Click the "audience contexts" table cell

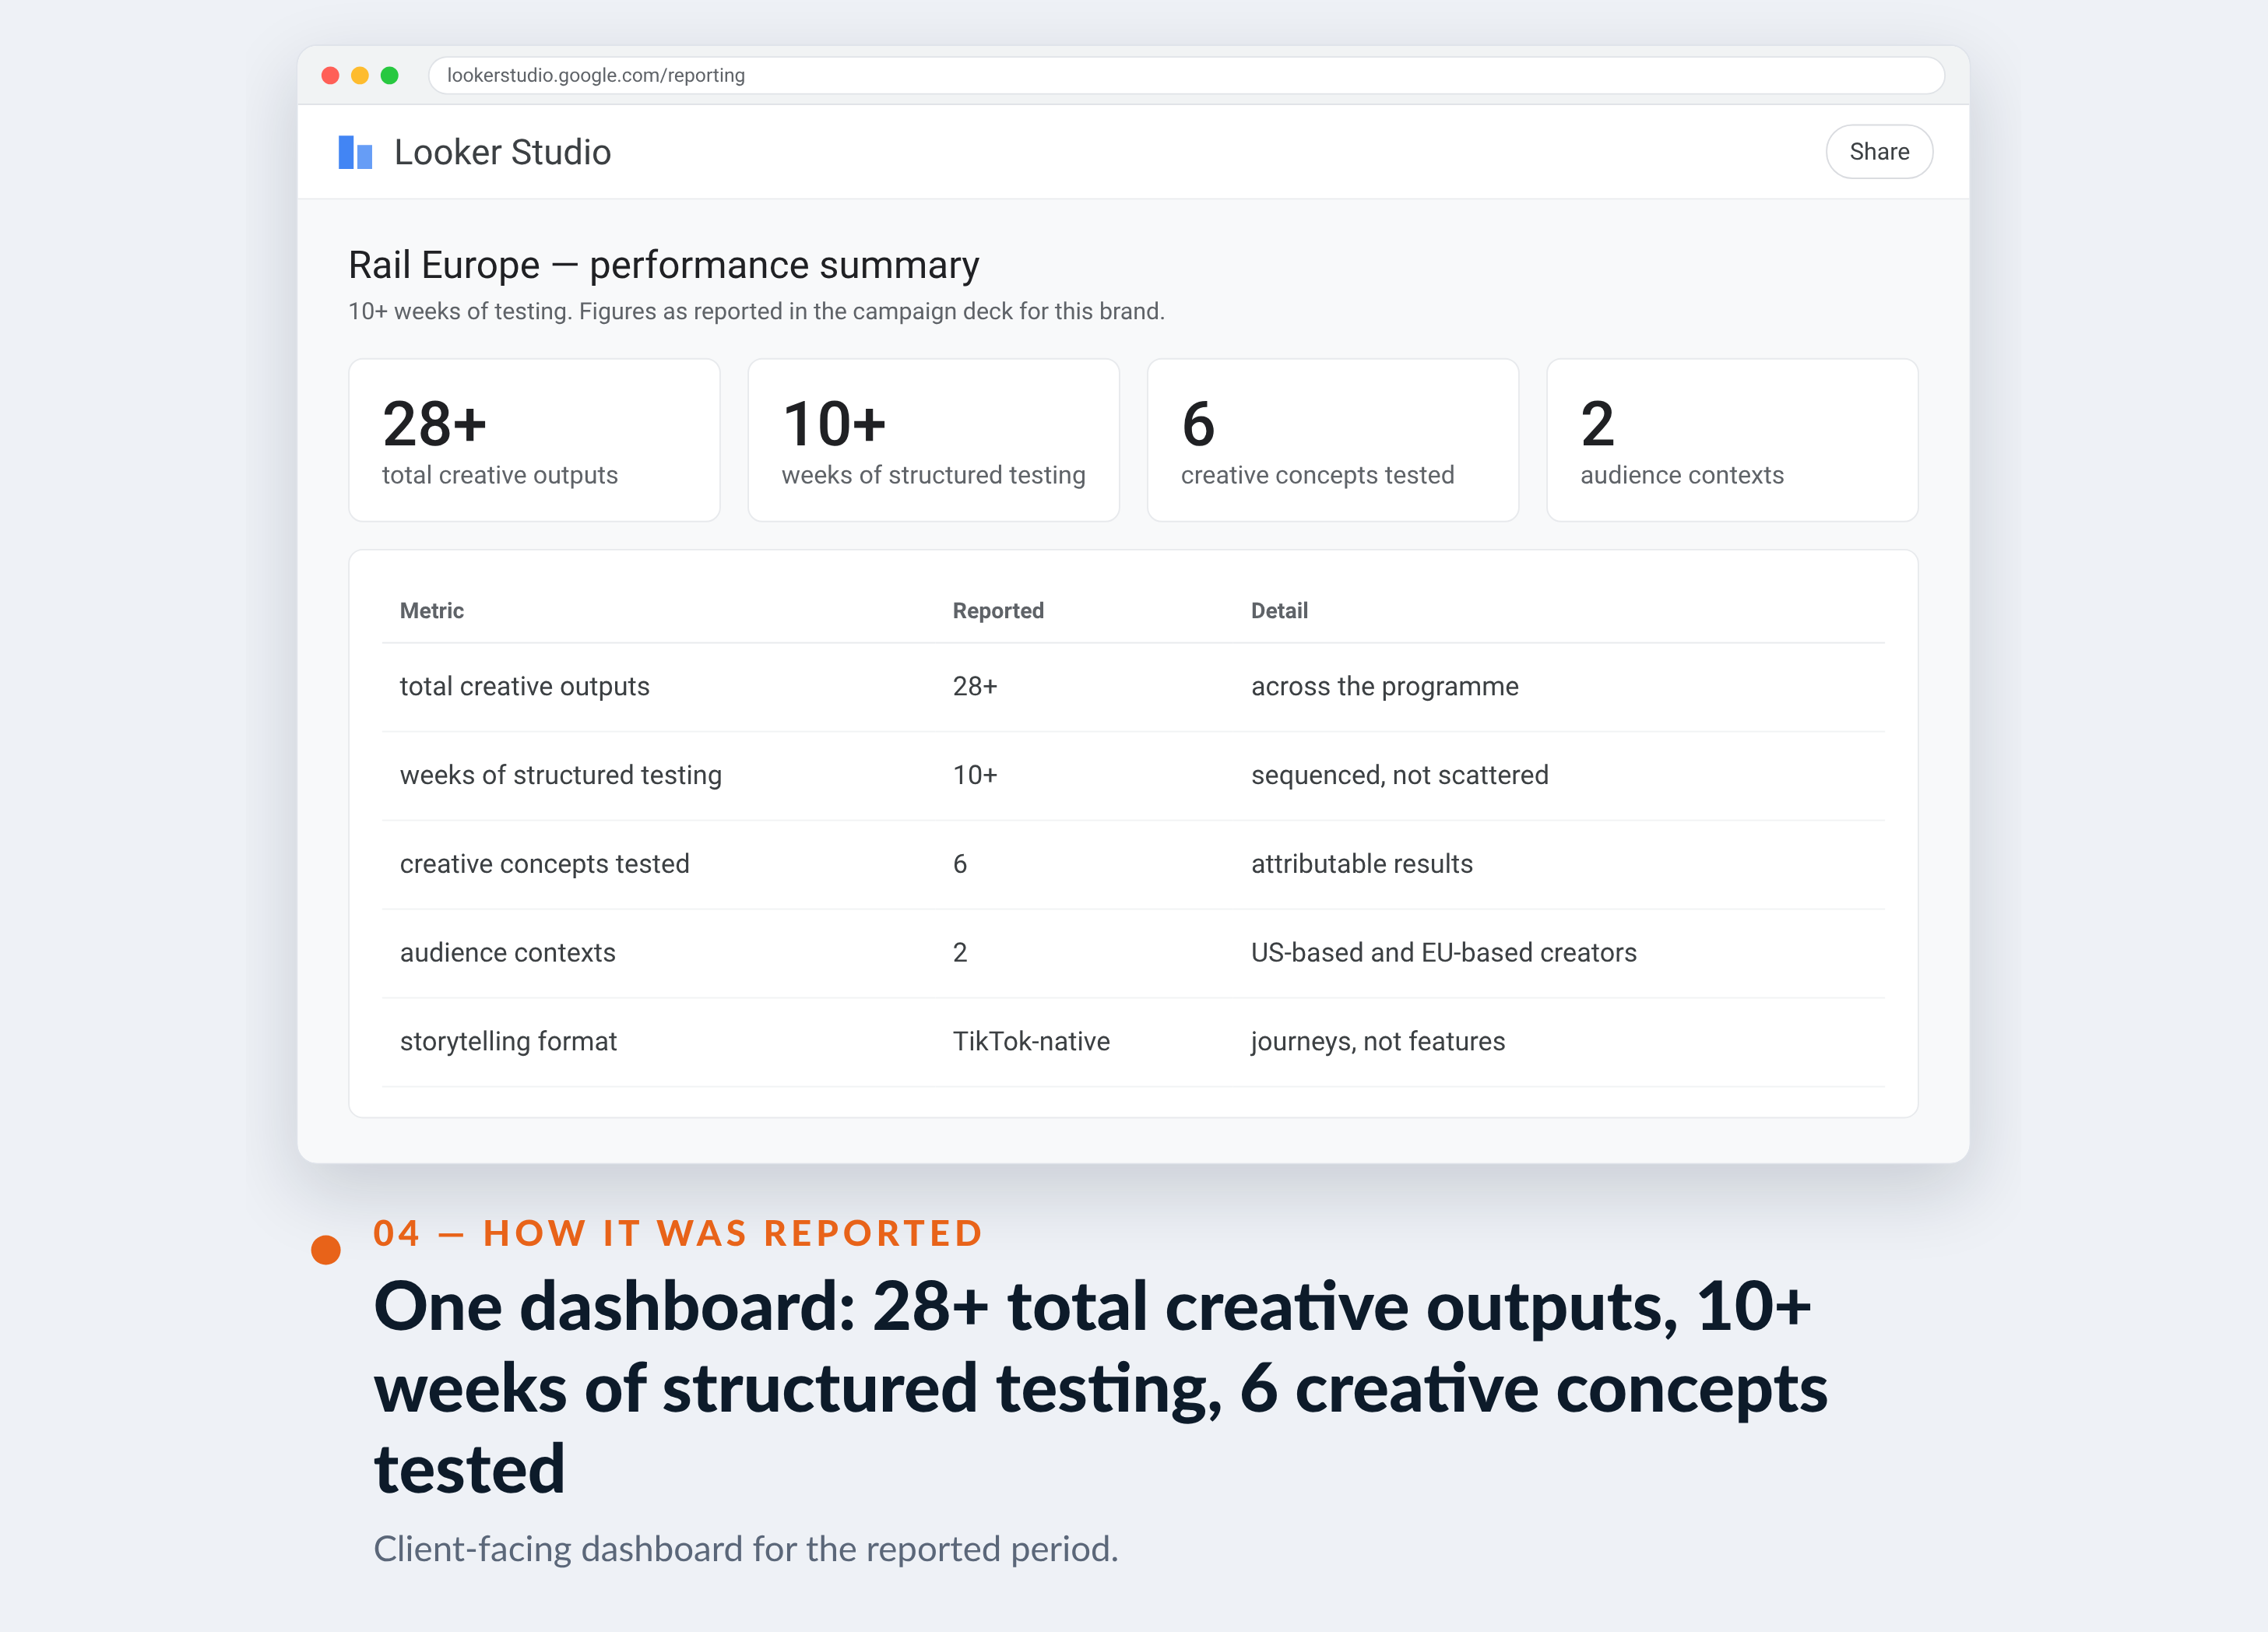[x=508, y=953]
